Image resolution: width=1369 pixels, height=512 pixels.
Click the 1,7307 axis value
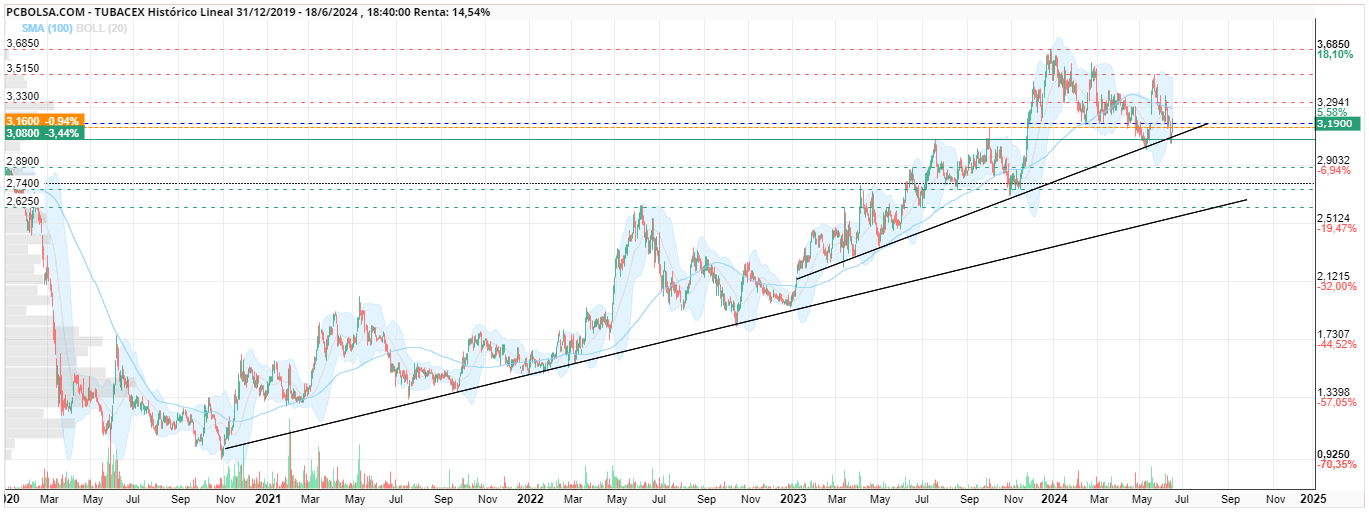point(1336,334)
